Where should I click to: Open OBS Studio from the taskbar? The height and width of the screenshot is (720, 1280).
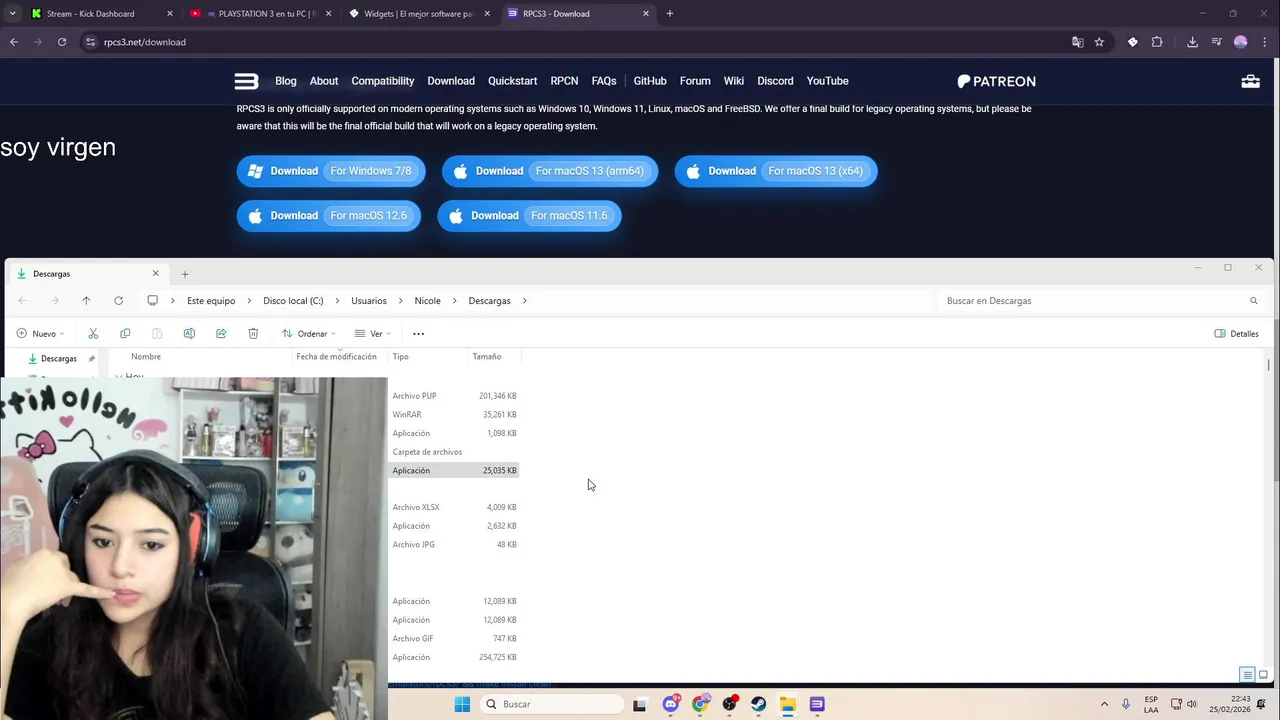pyautogui.click(x=729, y=704)
